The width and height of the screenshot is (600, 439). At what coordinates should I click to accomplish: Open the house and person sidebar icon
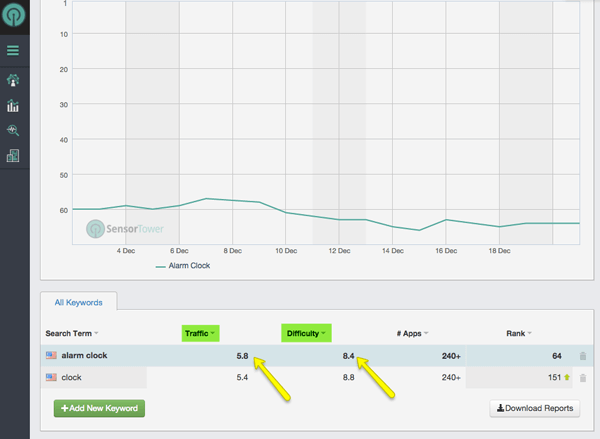(x=13, y=80)
